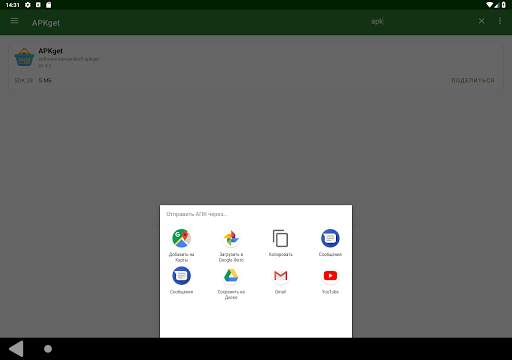Choose Google Photos upload option

tap(231, 245)
